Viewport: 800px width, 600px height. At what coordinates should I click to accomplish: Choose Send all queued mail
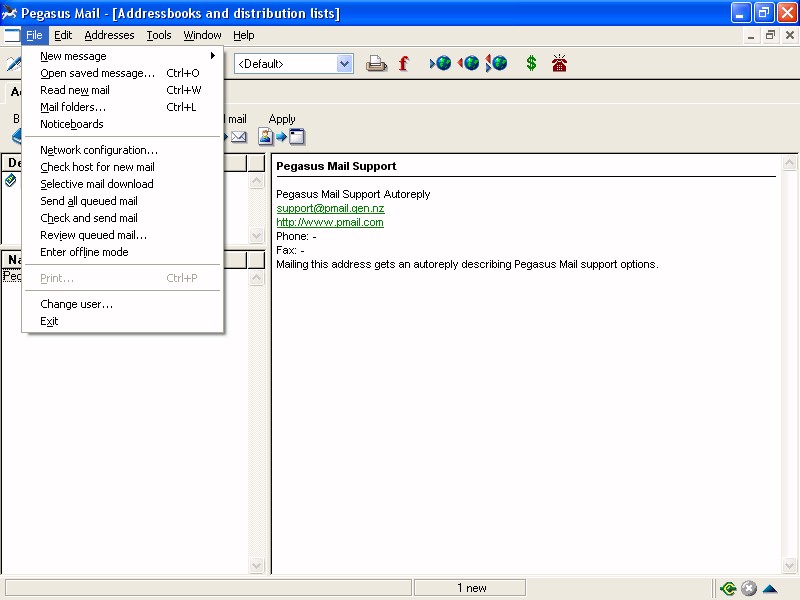[x=124, y=201]
